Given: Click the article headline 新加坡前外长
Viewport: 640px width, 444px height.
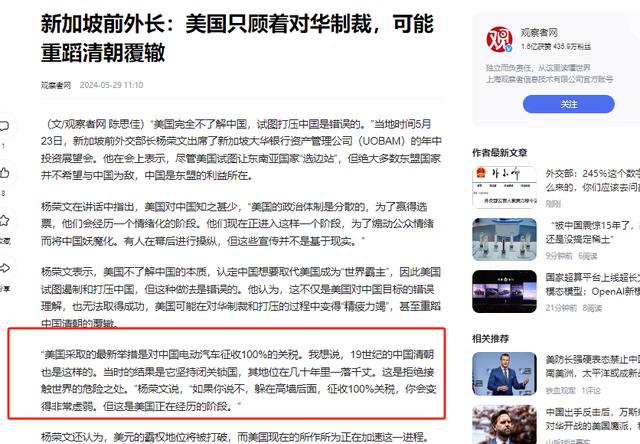Looking at the screenshot, I should [237, 38].
